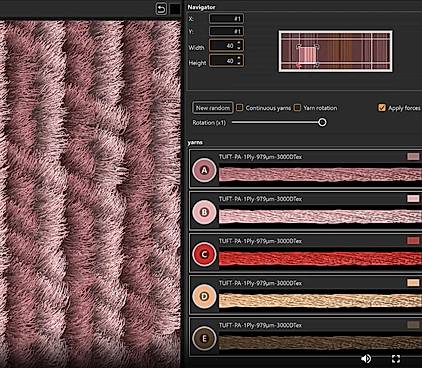Click the yarn B pink strand preview

320,216
